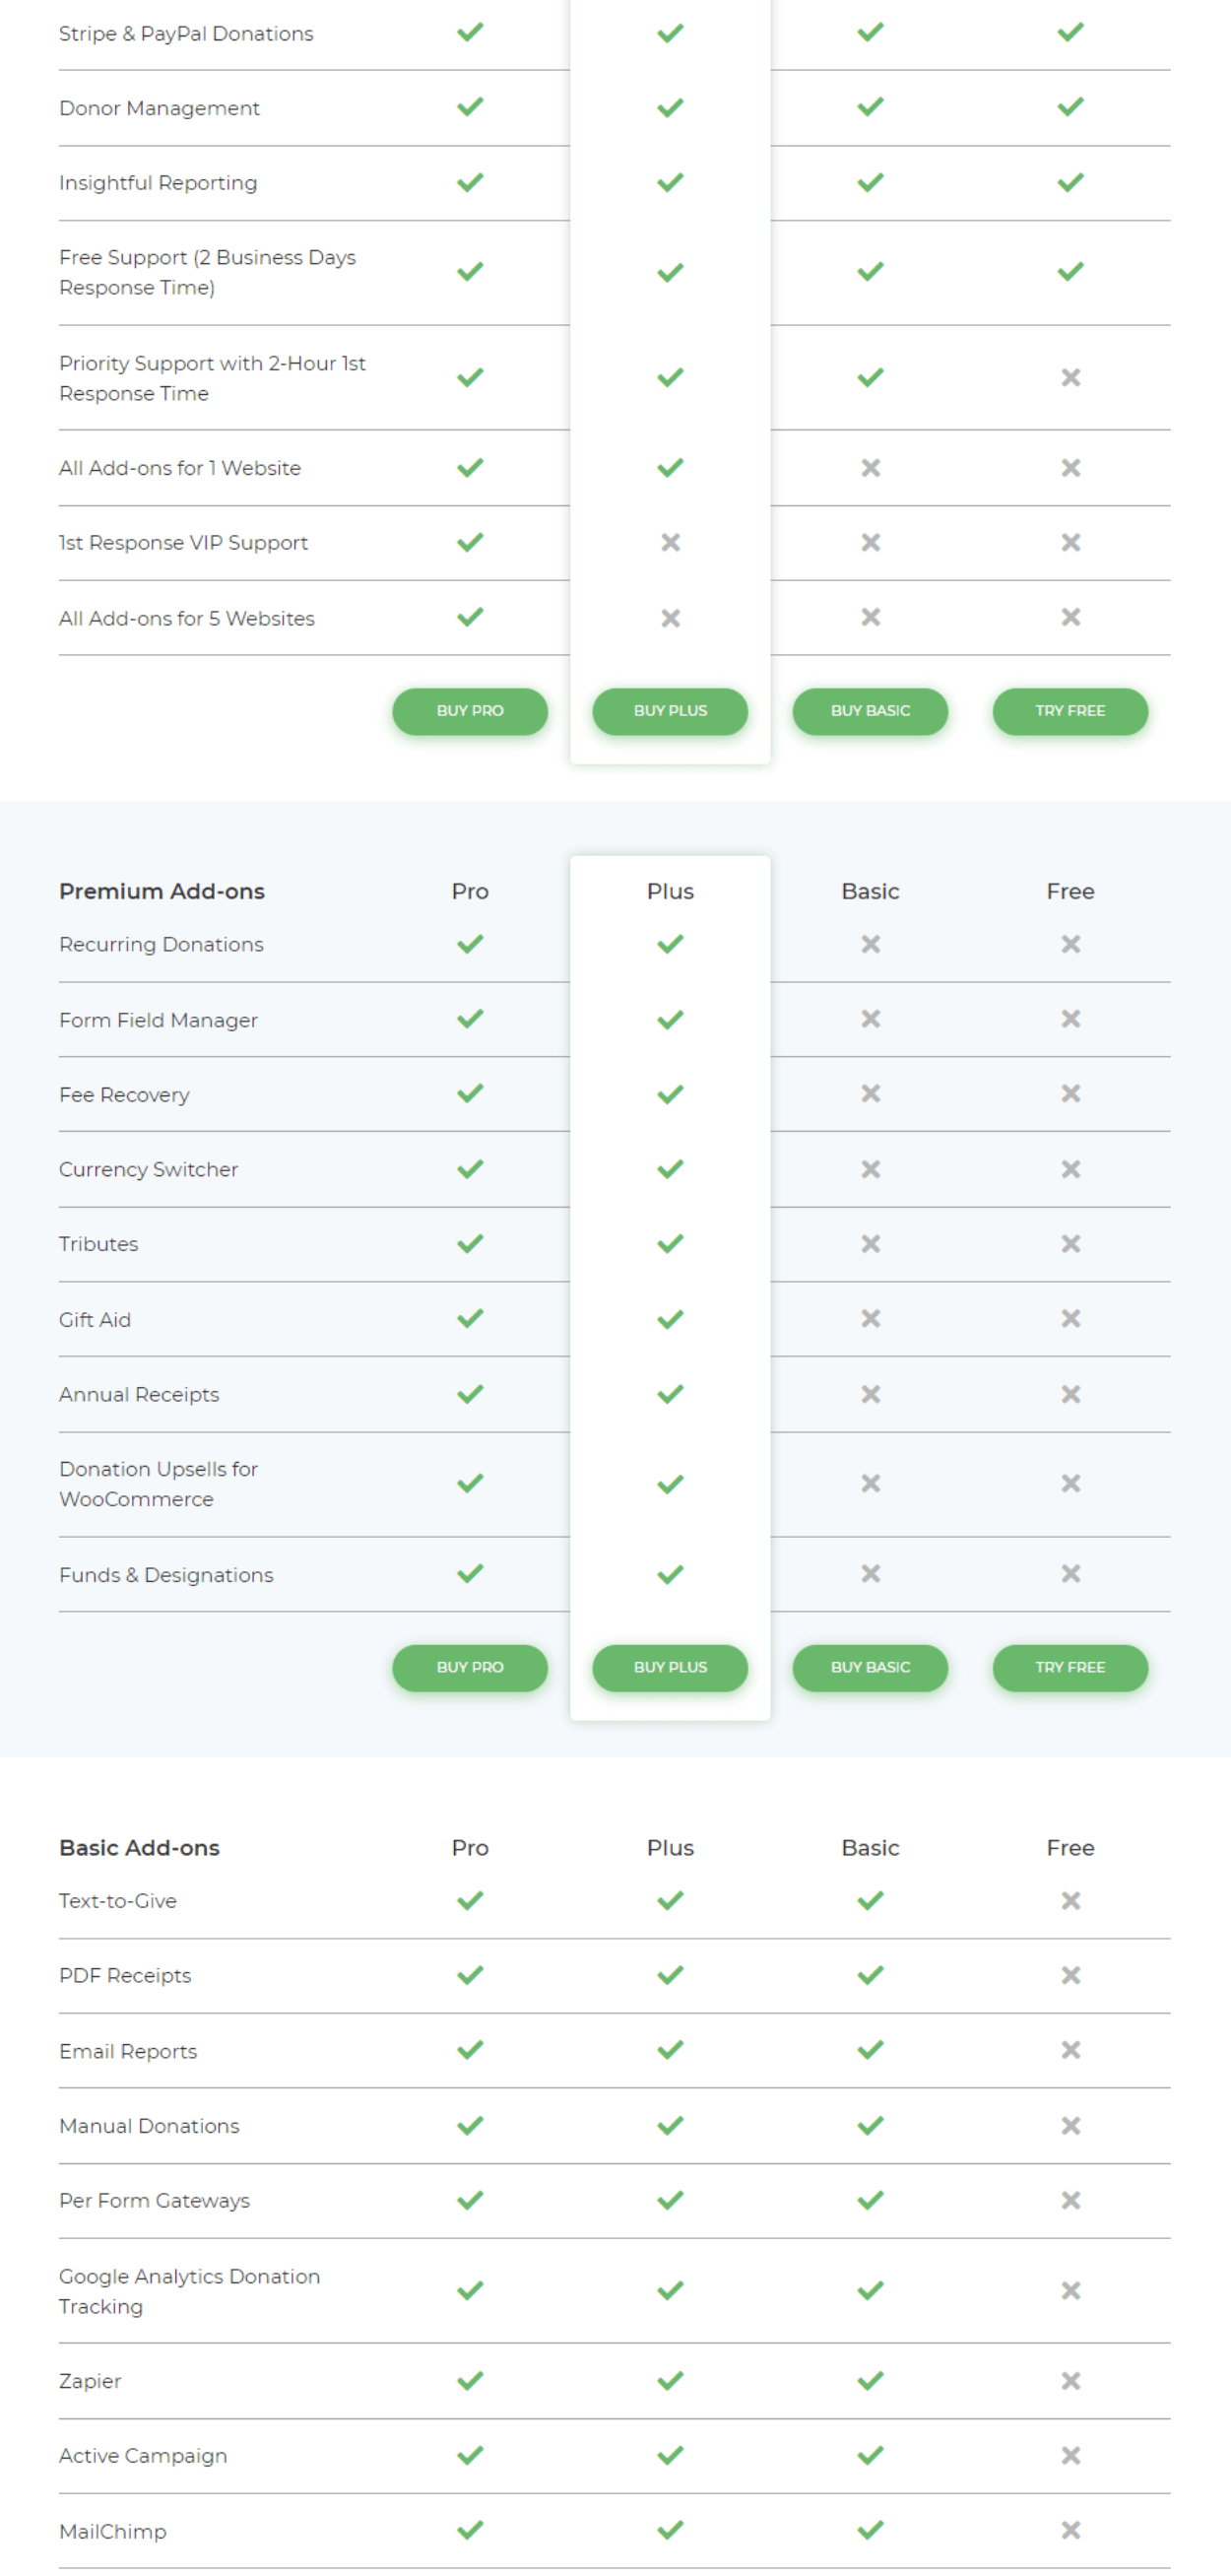This screenshot has width=1231, height=2576.
Task: Click Basic checkmark for MailChimp
Action: tap(870, 2529)
